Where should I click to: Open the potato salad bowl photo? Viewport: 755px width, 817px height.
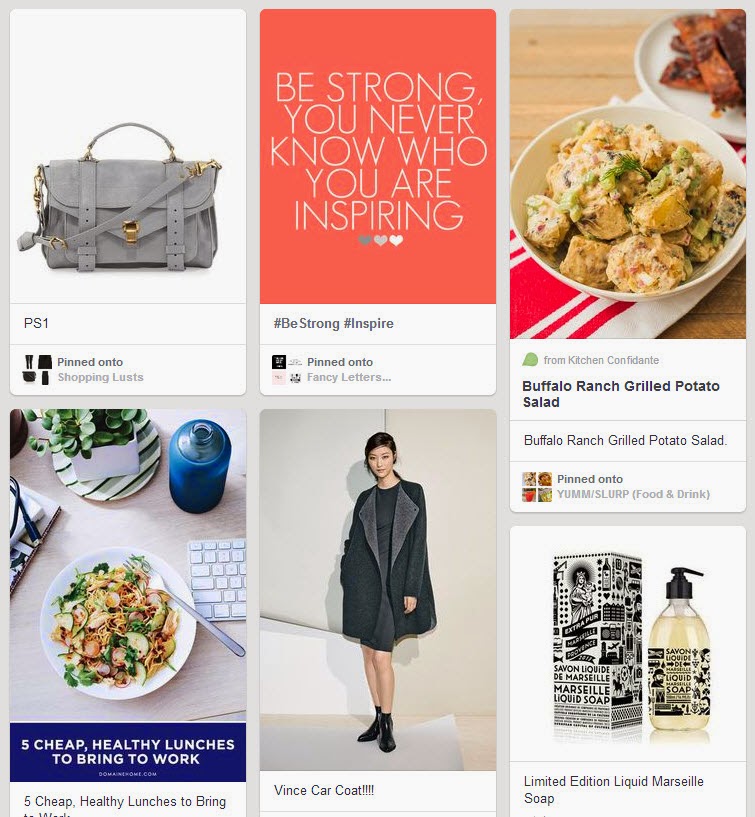coord(628,174)
